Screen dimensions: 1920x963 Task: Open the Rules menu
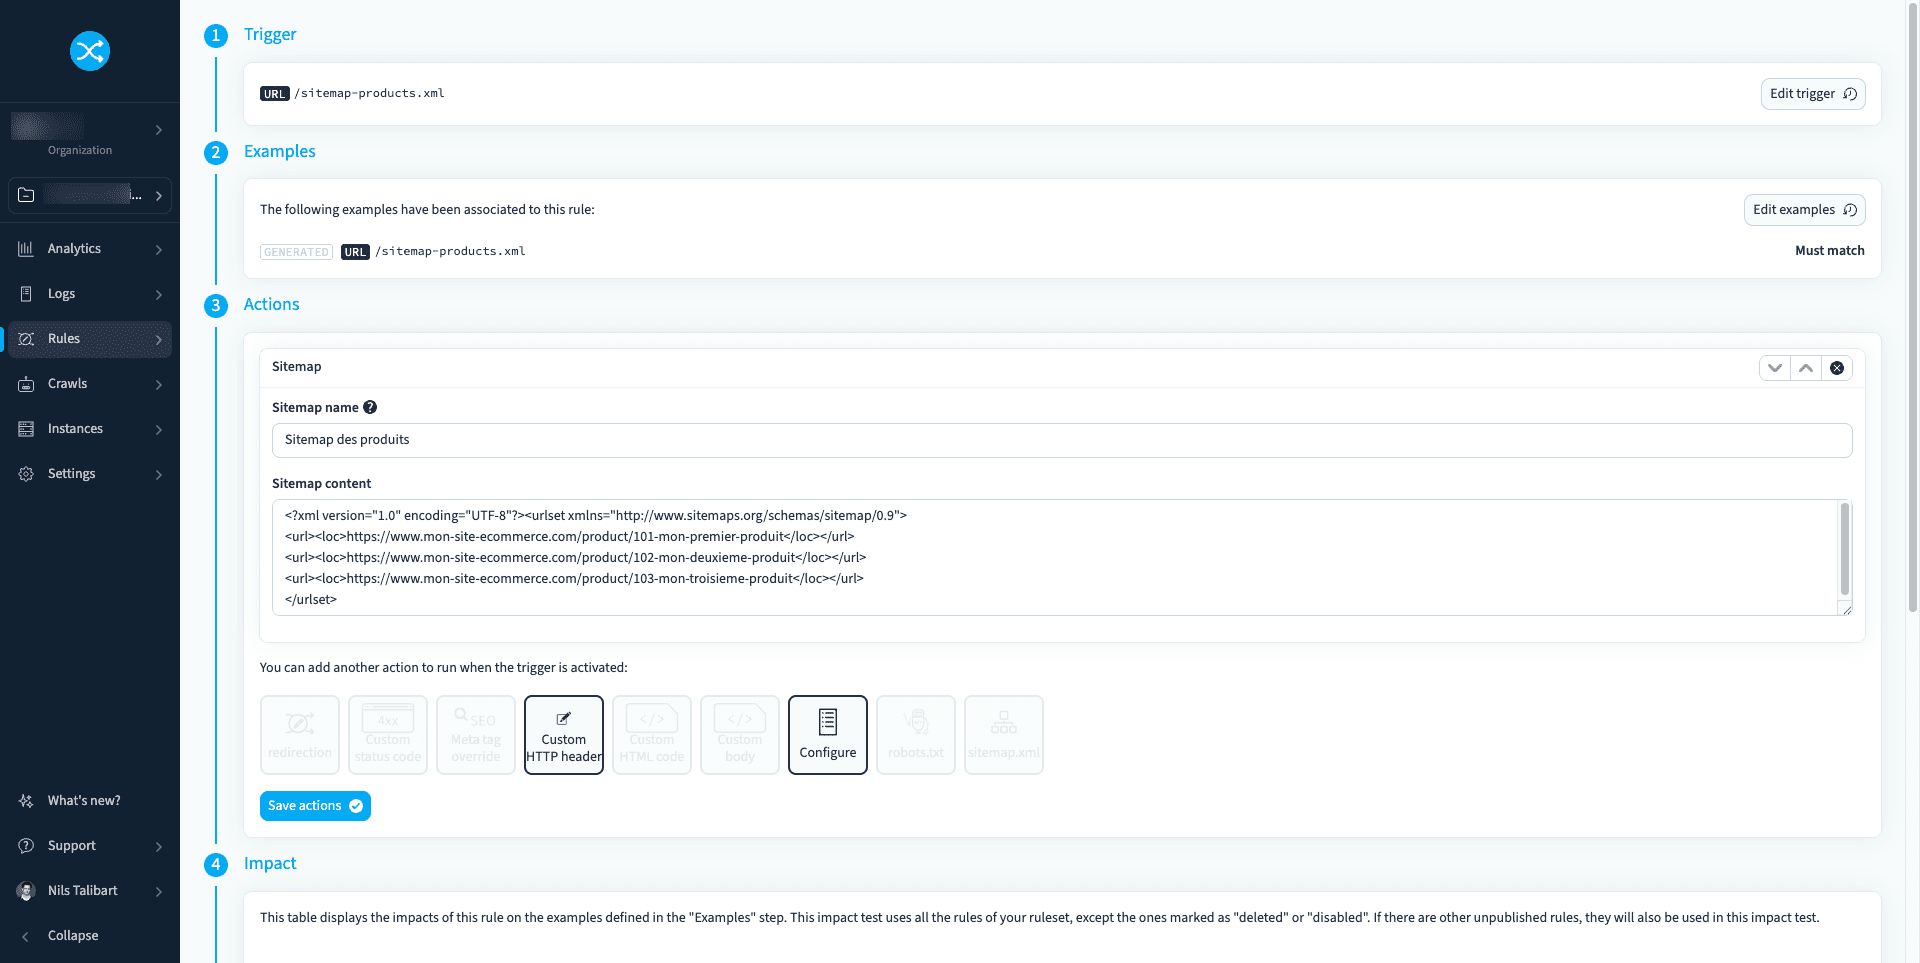90,339
